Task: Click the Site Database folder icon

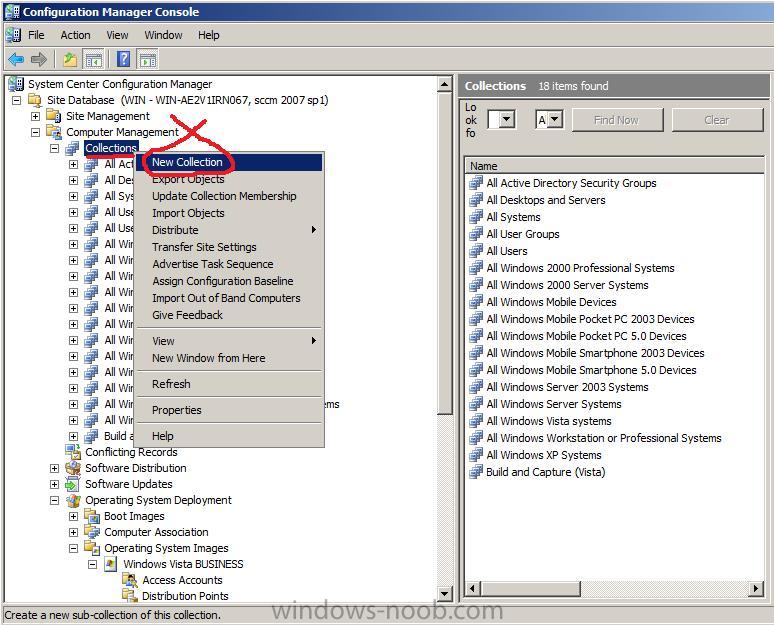Action: click(35, 100)
